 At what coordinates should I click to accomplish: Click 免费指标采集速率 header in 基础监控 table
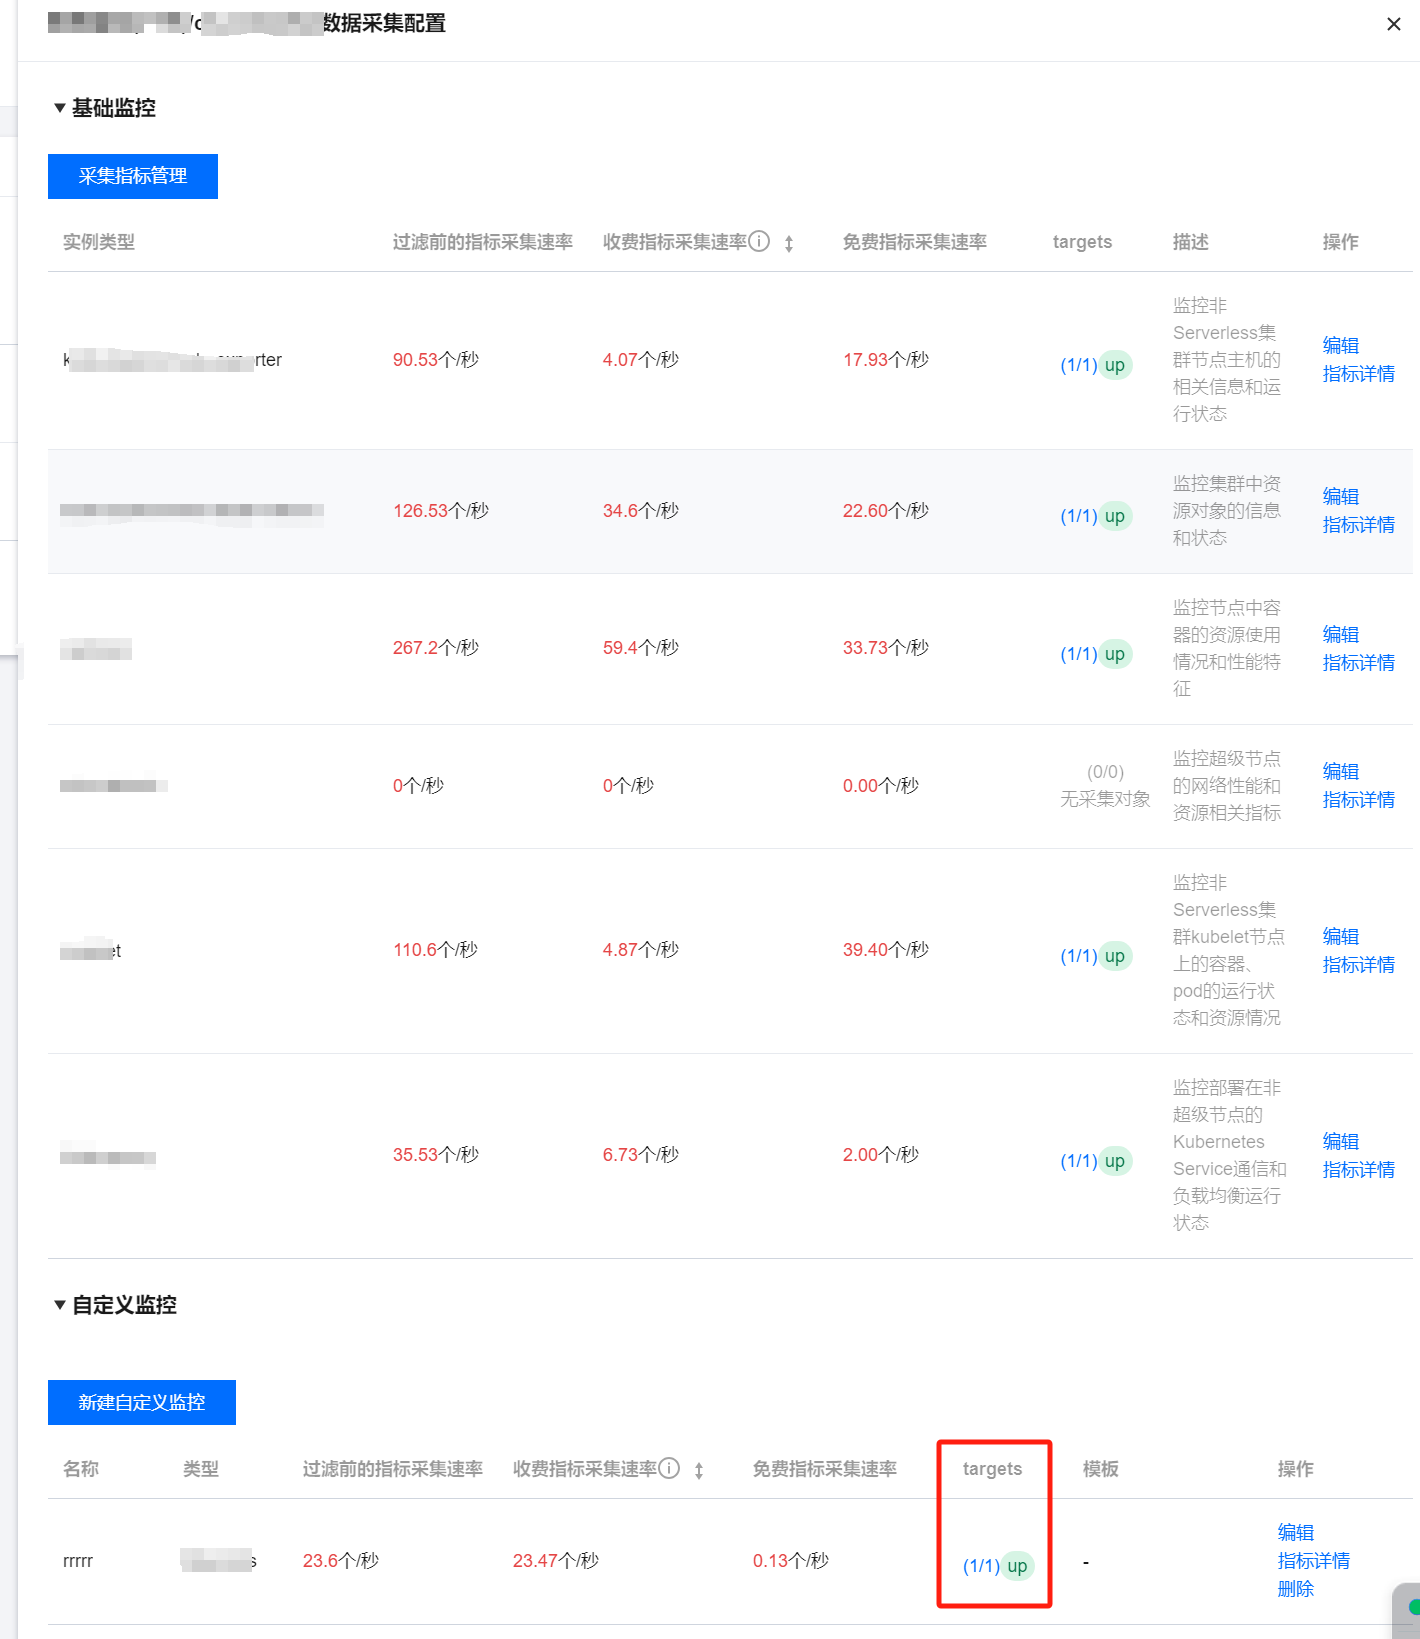click(x=914, y=242)
